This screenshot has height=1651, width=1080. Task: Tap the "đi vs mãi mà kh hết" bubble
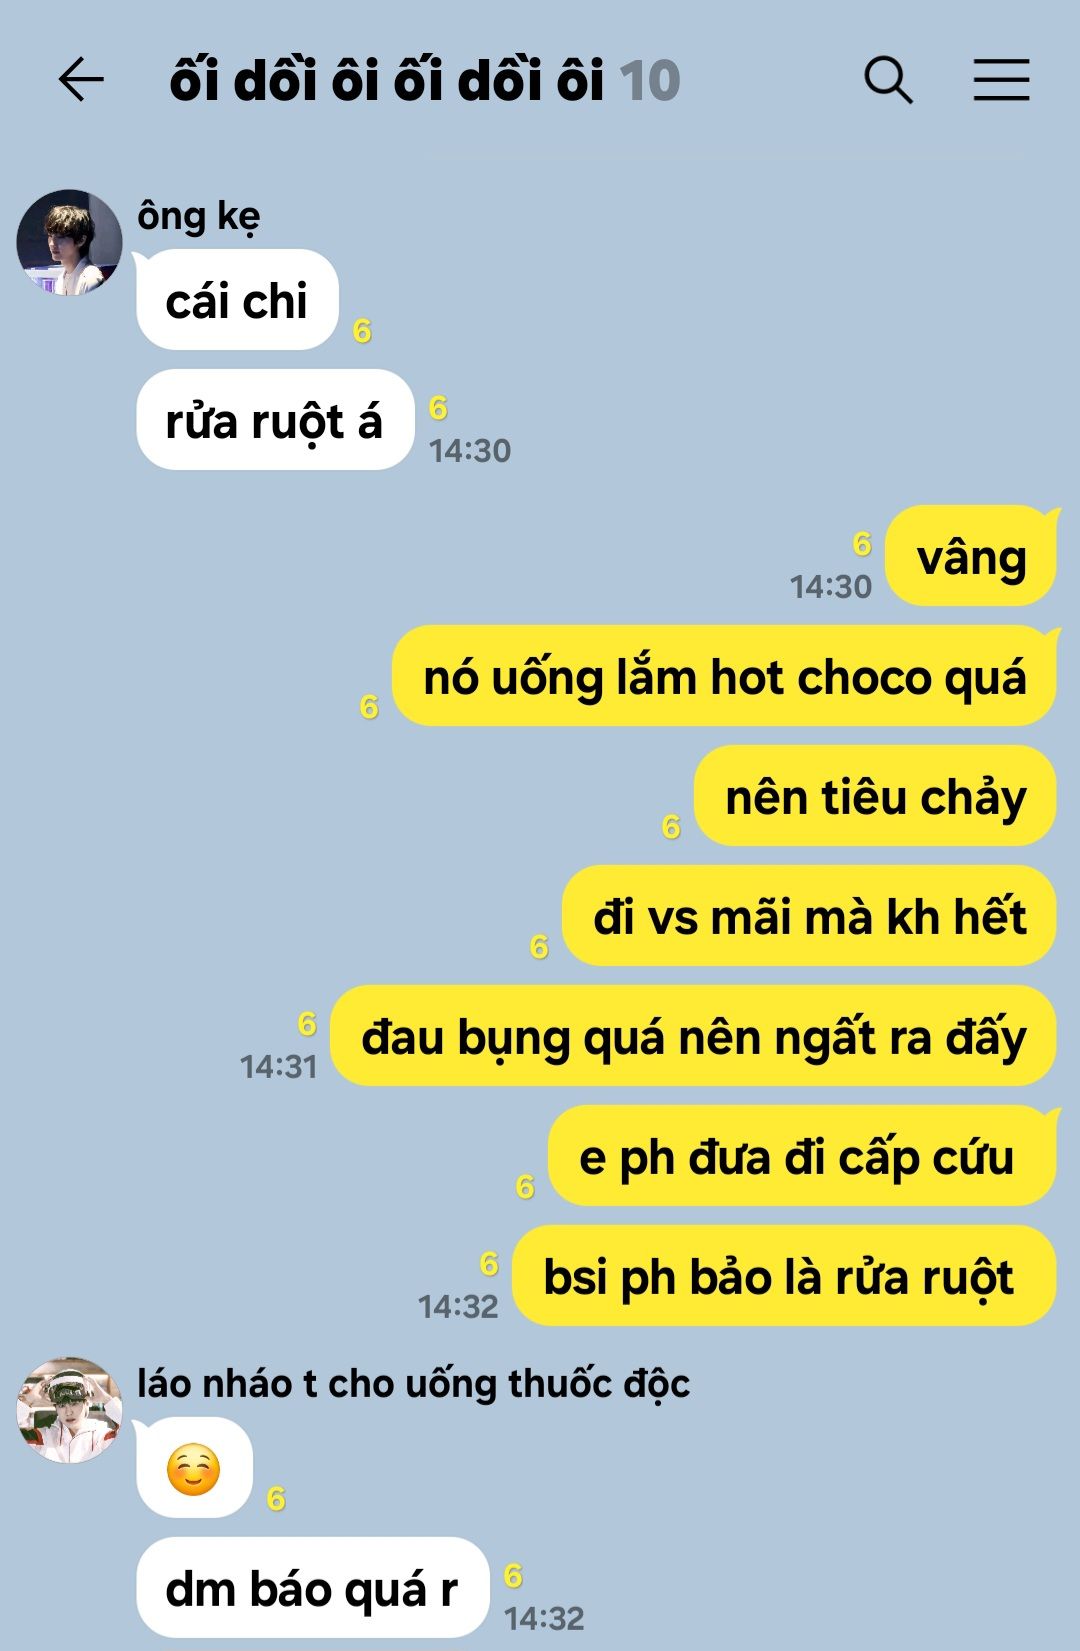click(x=809, y=916)
